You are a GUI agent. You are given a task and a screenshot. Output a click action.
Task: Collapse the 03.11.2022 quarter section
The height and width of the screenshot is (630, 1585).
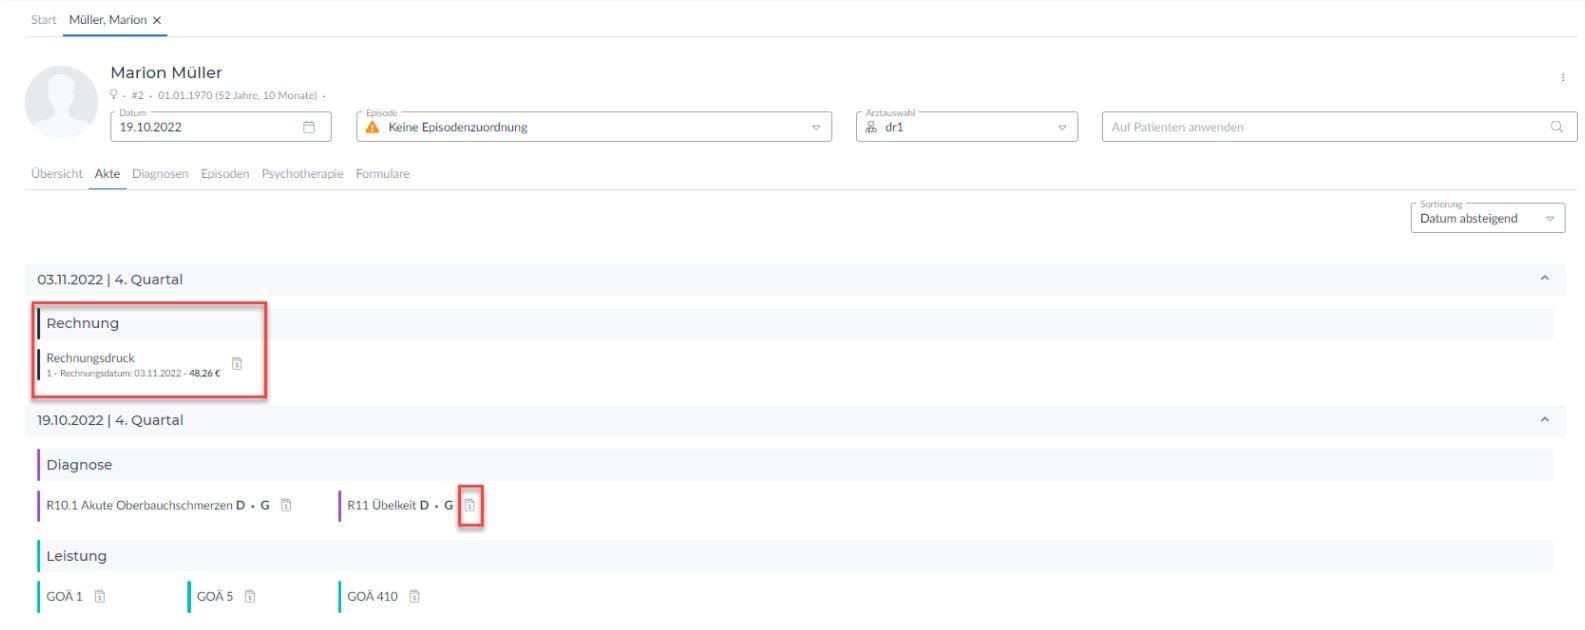click(x=1544, y=279)
